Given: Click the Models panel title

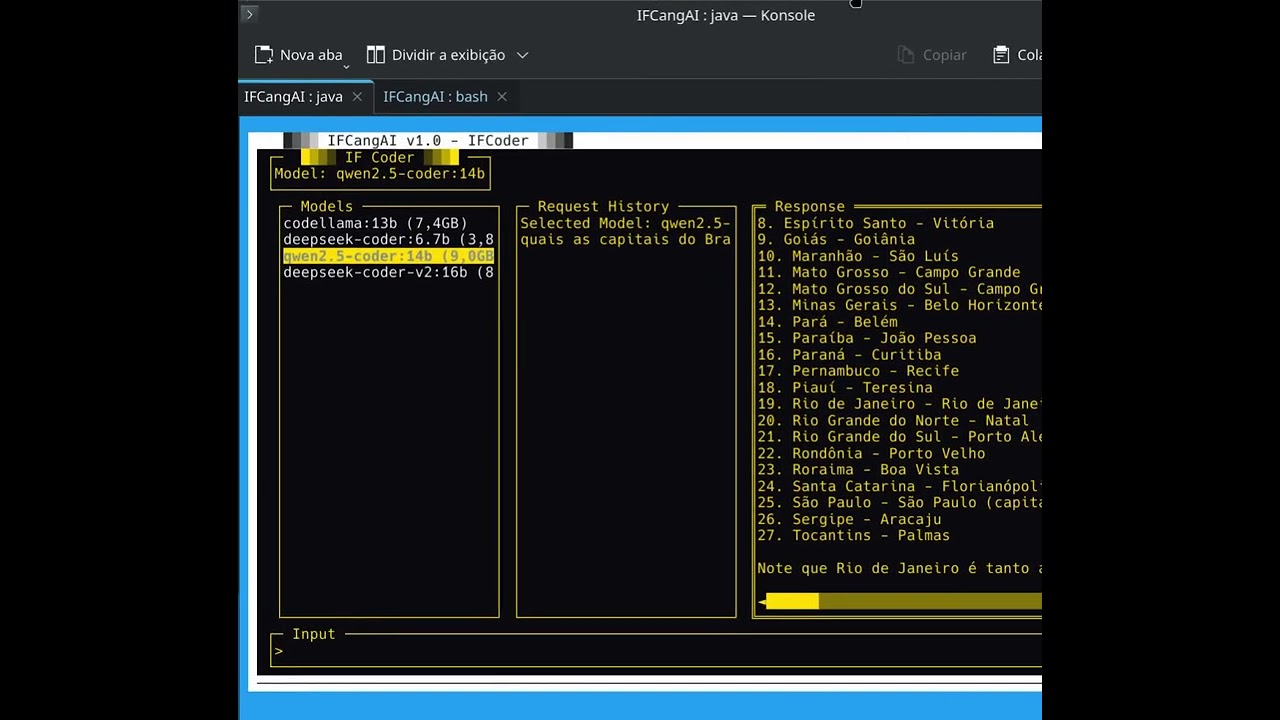Looking at the screenshot, I should (327, 207).
